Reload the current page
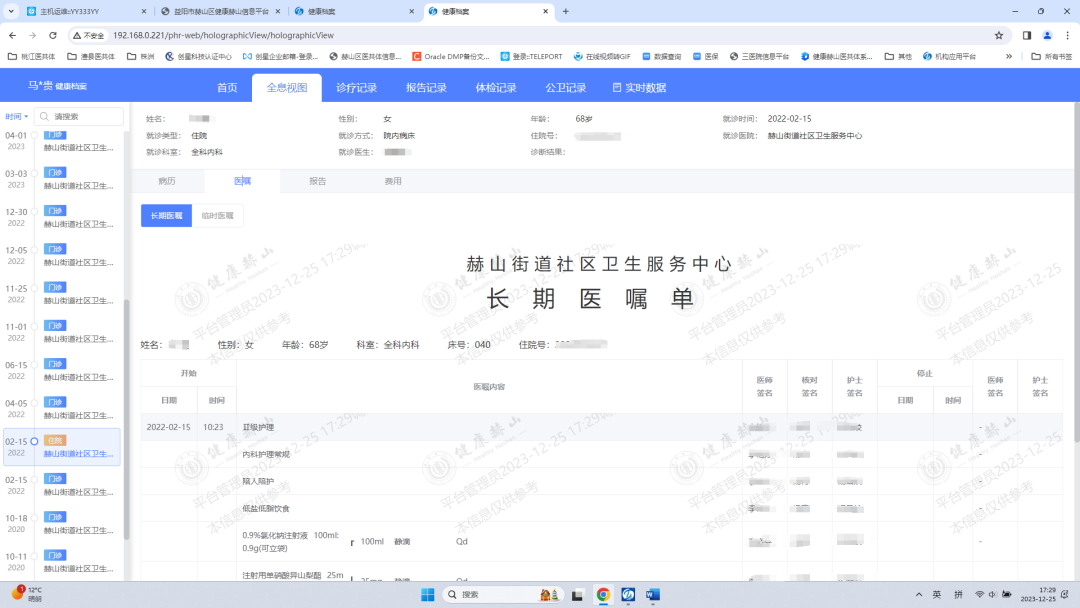The image size is (1080, 608). [x=53, y=35]
